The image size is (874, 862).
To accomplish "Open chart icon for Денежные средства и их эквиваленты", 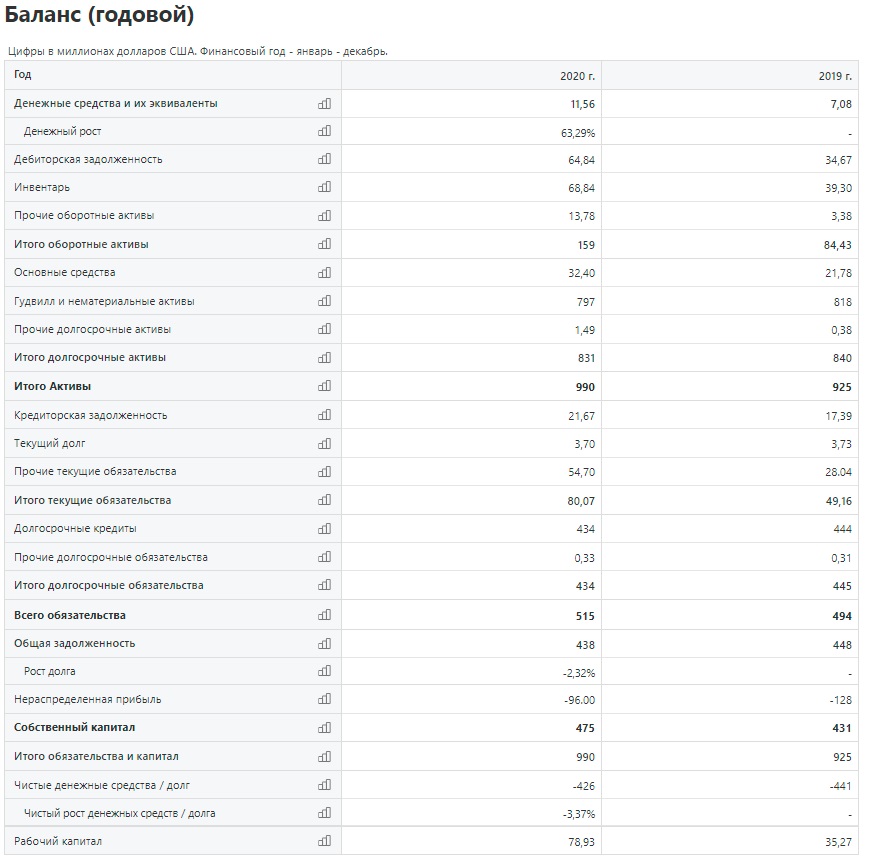I will [324, 104].
